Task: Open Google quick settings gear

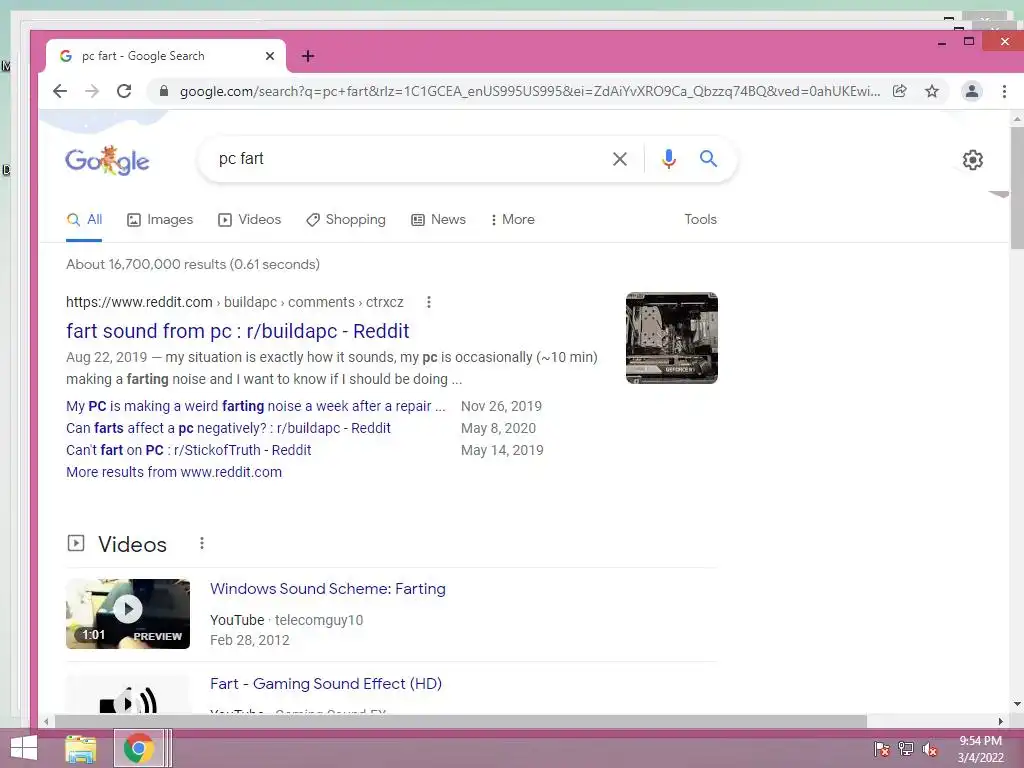Action: (x=972, y=160)
